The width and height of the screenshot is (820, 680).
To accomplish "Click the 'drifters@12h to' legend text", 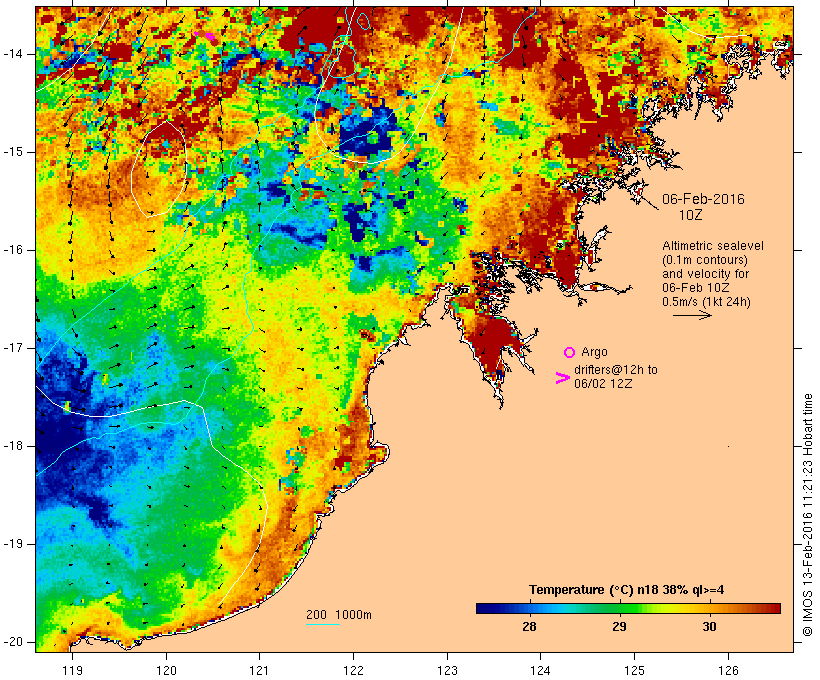I will pos(616,370).
